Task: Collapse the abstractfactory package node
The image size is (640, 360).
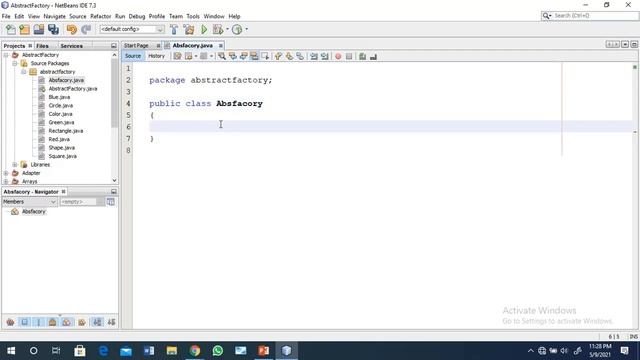Action: click(24, 72)
